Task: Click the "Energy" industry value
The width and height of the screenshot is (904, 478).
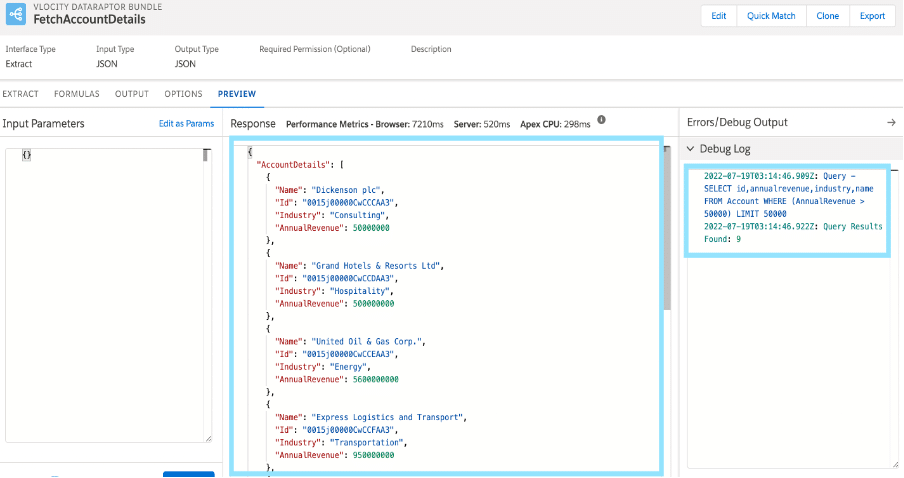Action: tap(348, 367)
